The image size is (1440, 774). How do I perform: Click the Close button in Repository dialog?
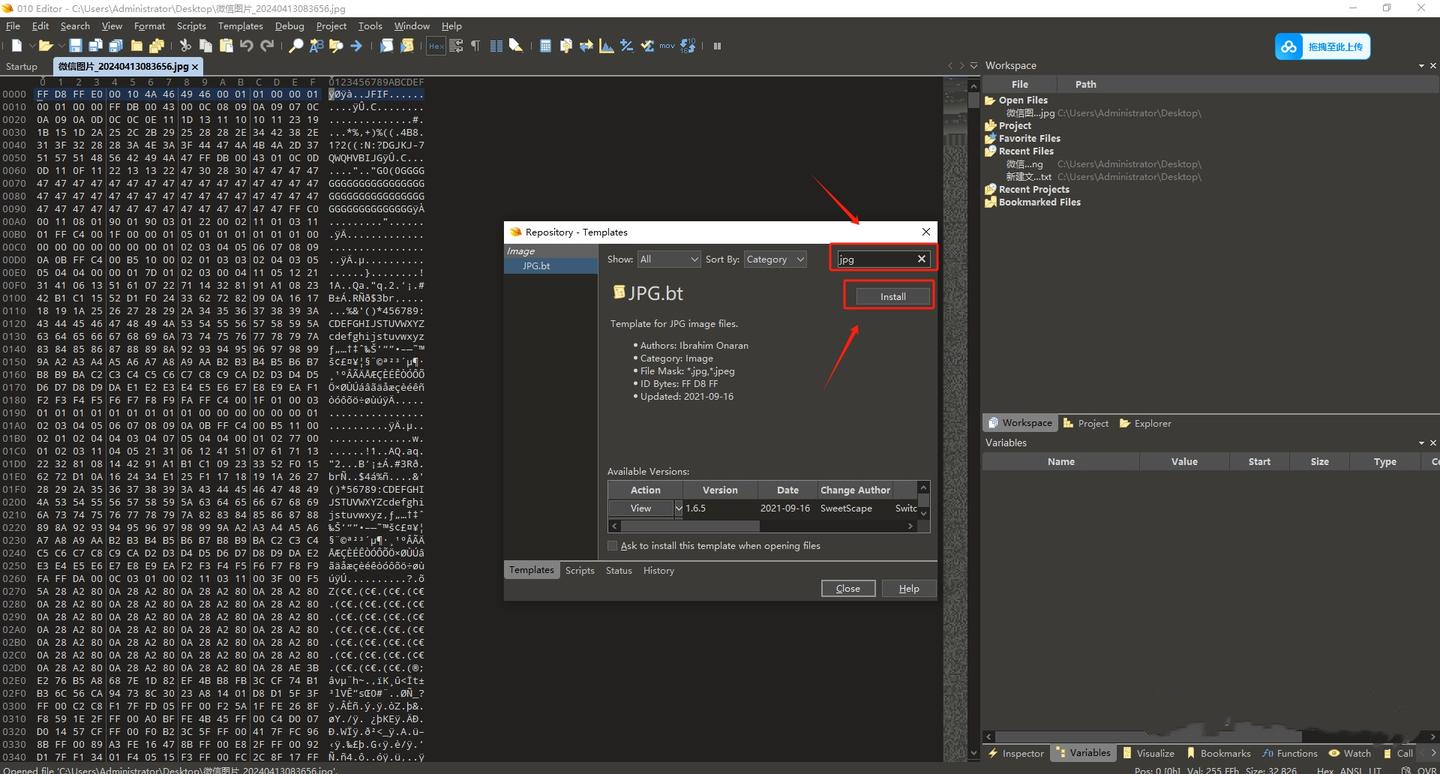coord(848,588)
